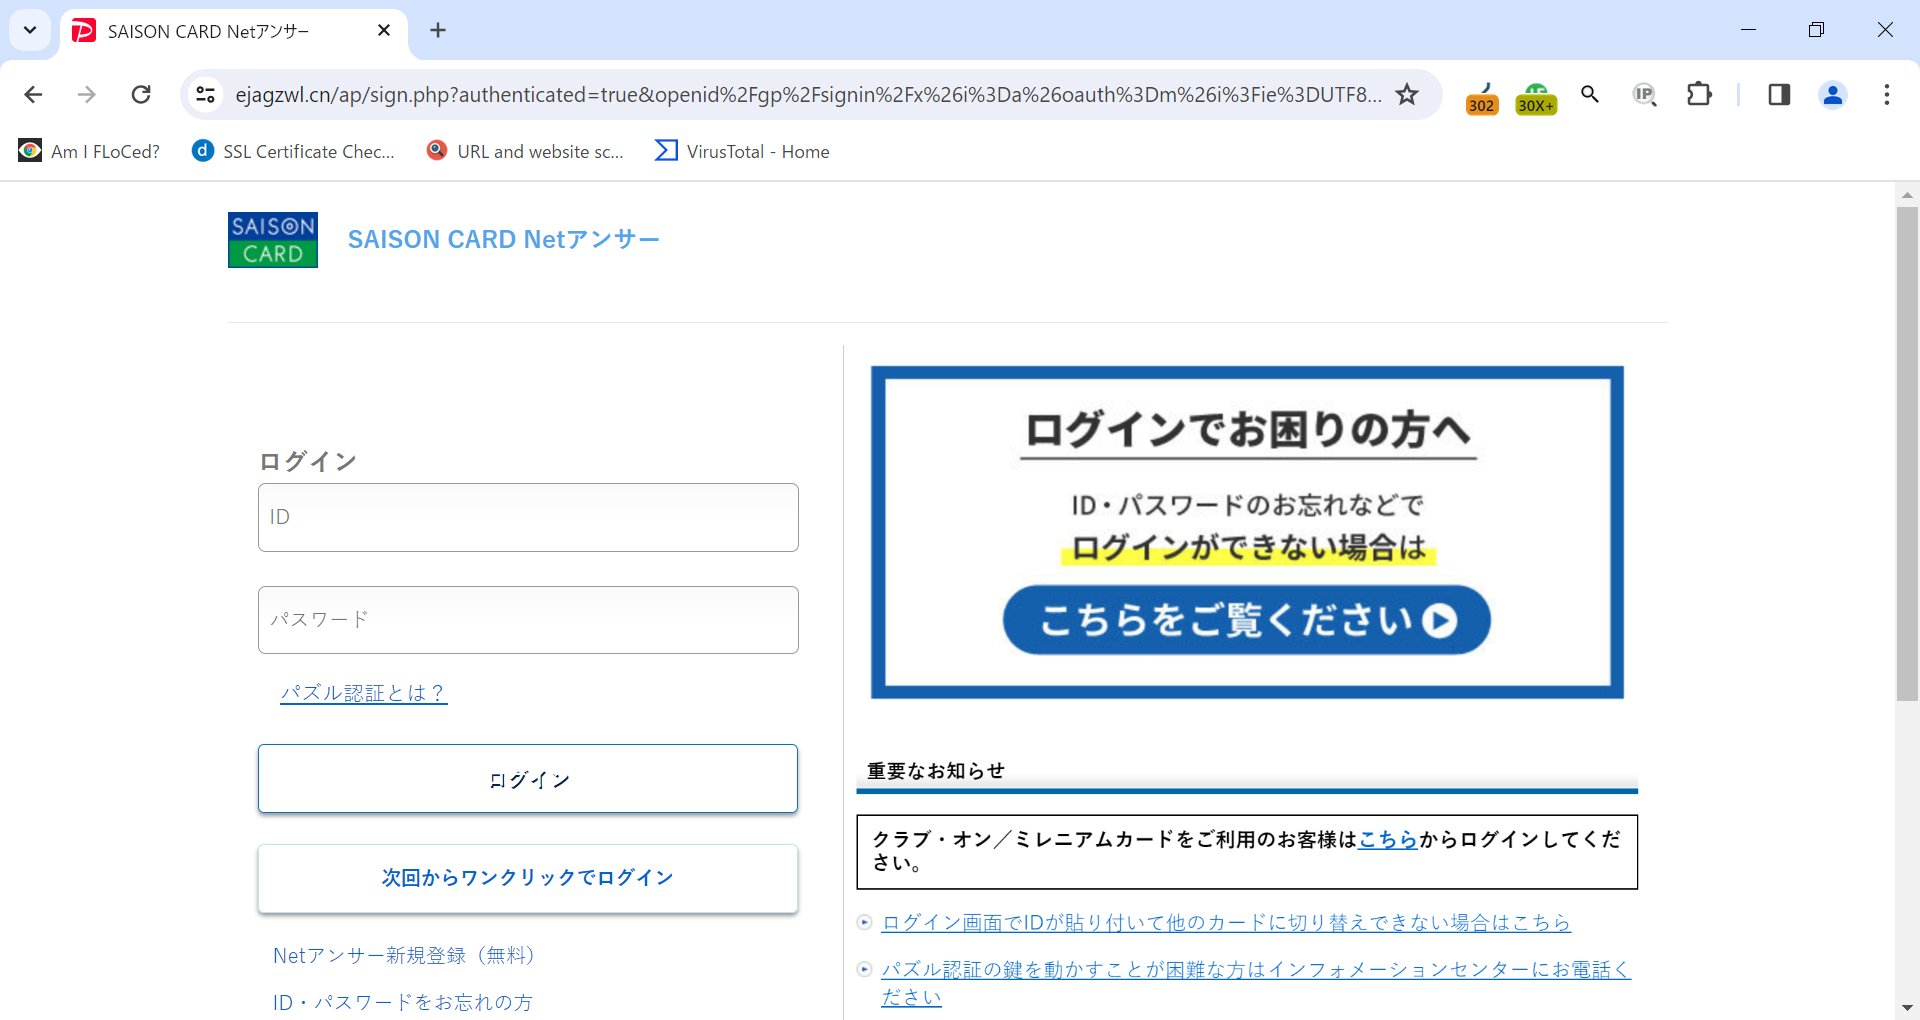Reload the current page

click(141, 95)
